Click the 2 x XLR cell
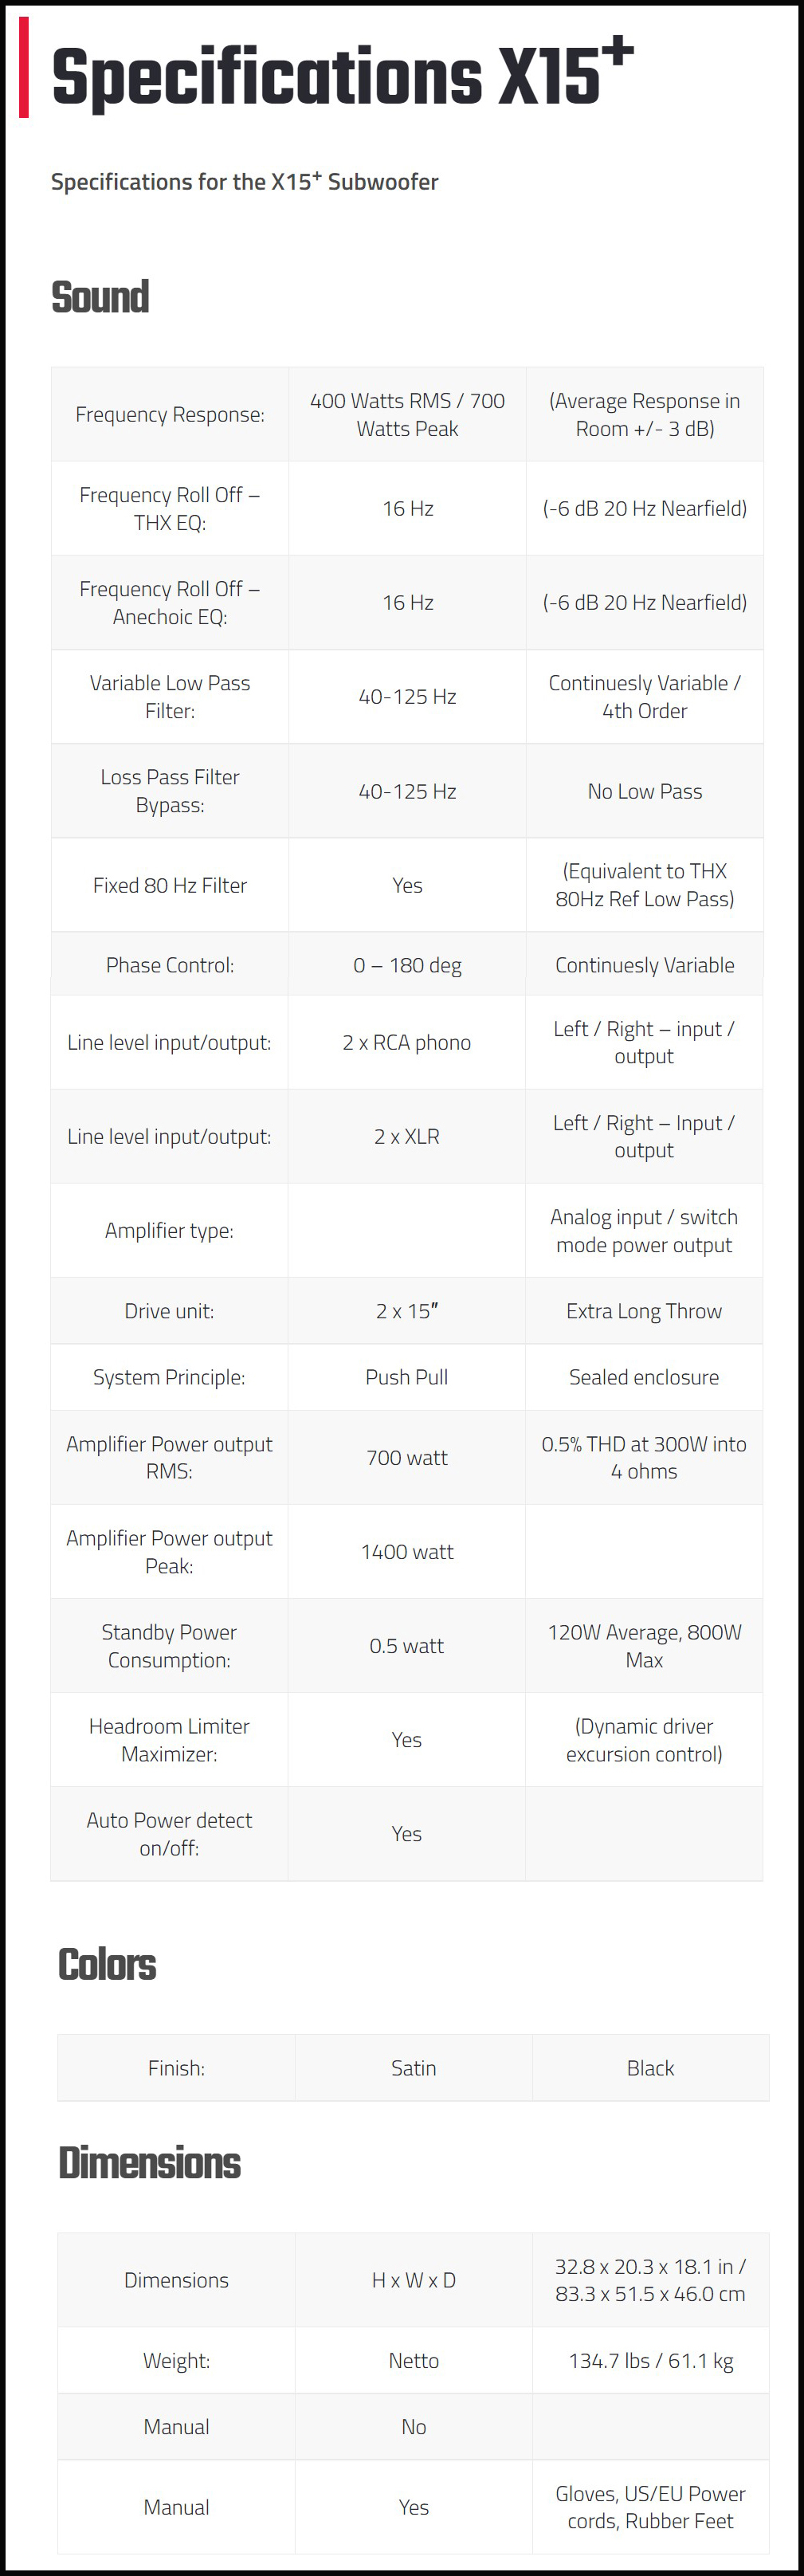 (x=407, y=1136)
